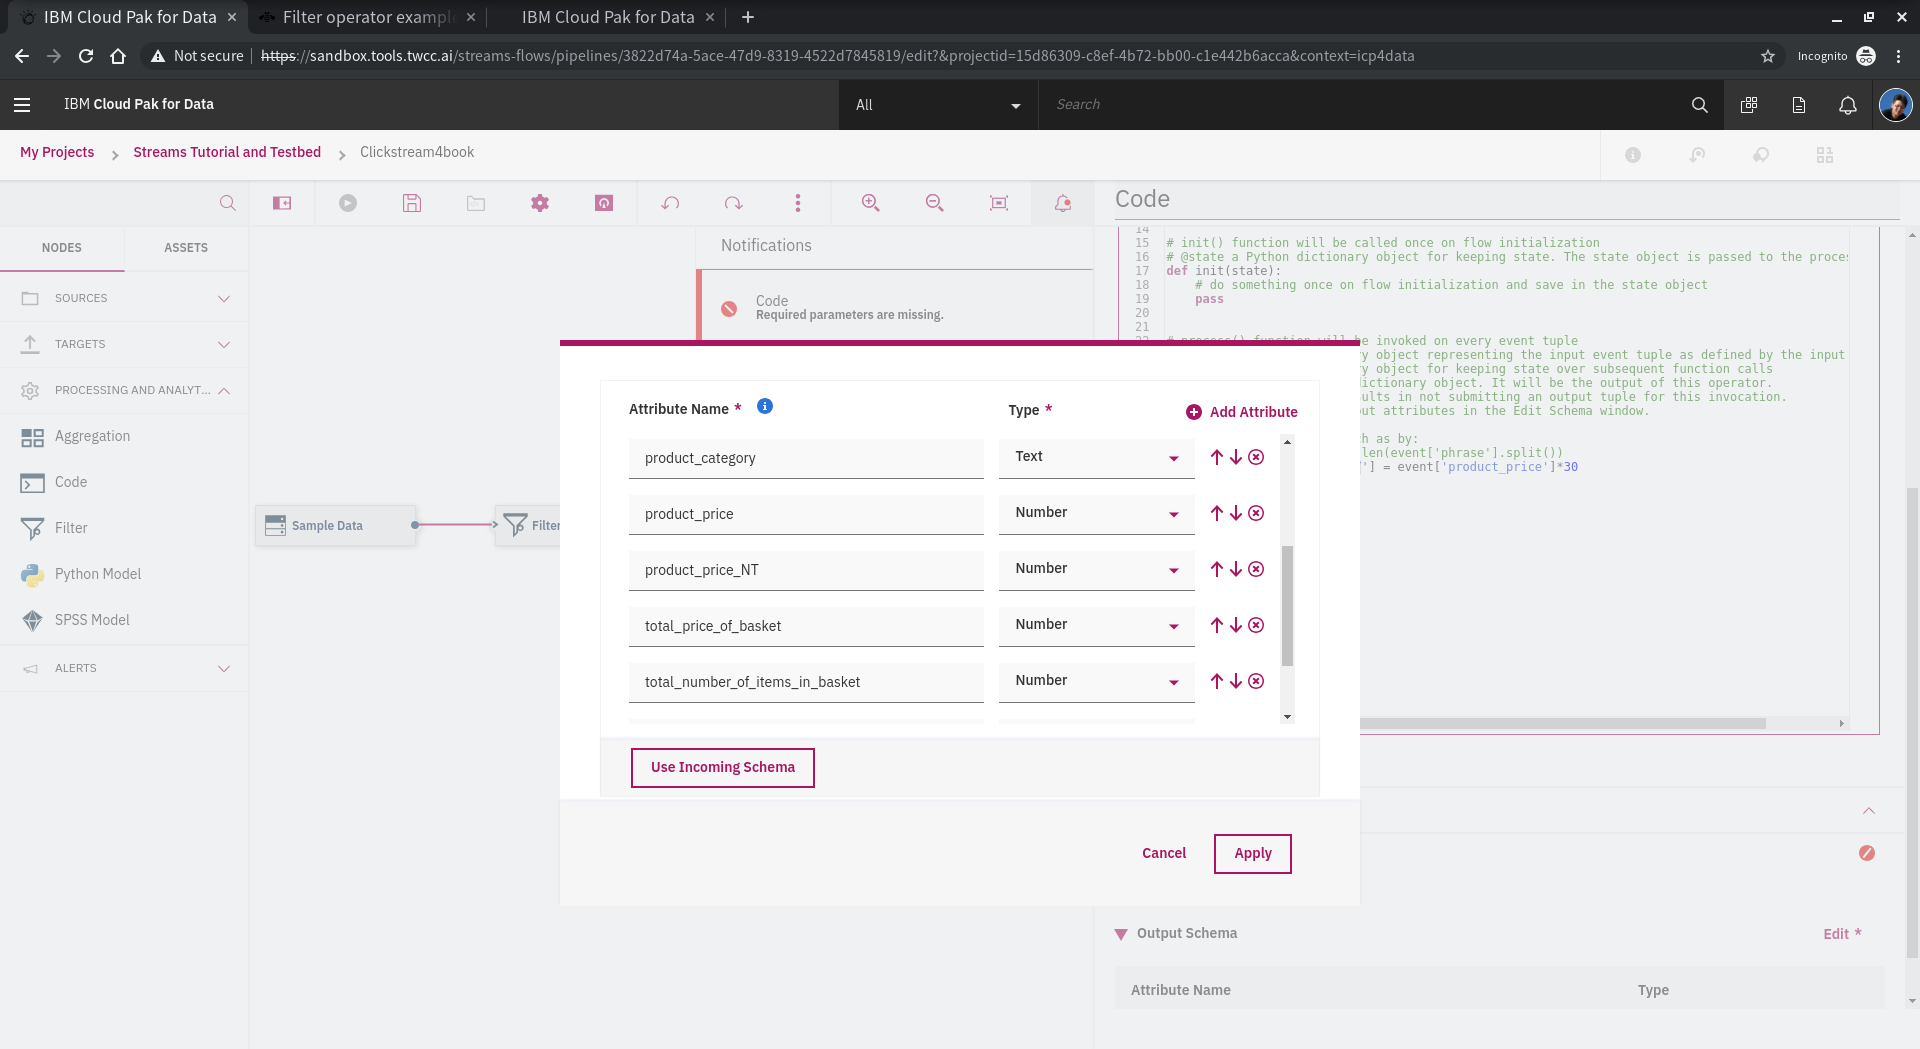Bookmark this page with the star icon

click(x=1768, y=56)
